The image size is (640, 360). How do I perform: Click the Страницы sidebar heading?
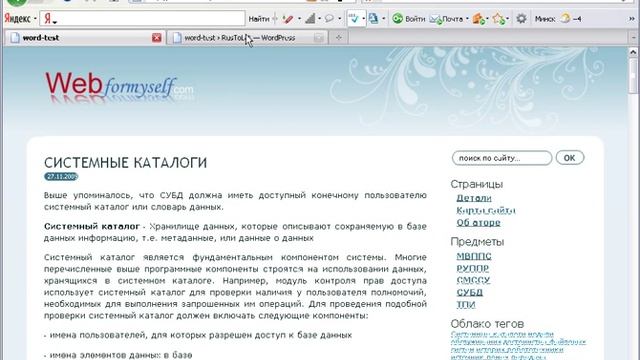click(x=476, y=184)
